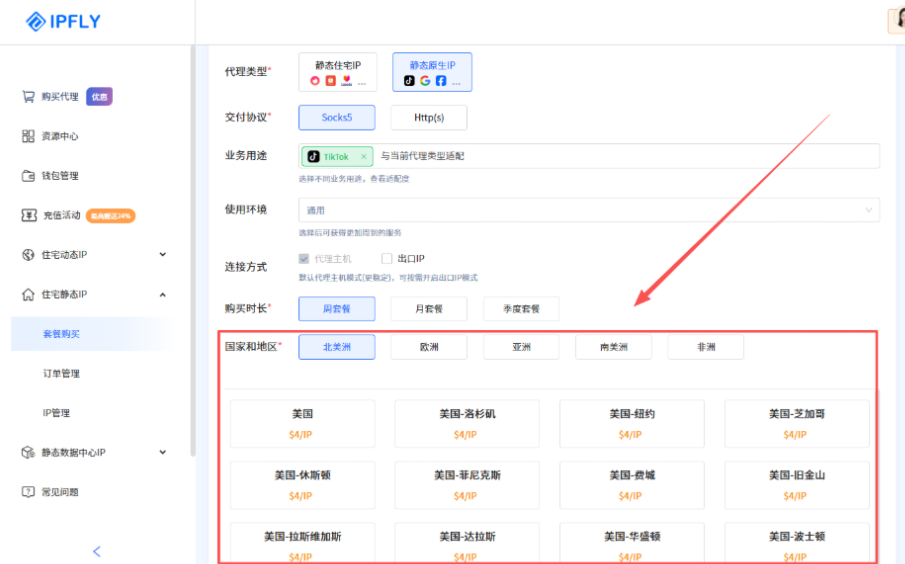This screenshot has height=564, width=905.
Task: Collapse the sidebar with the left arrow
Action: (97, 551)
